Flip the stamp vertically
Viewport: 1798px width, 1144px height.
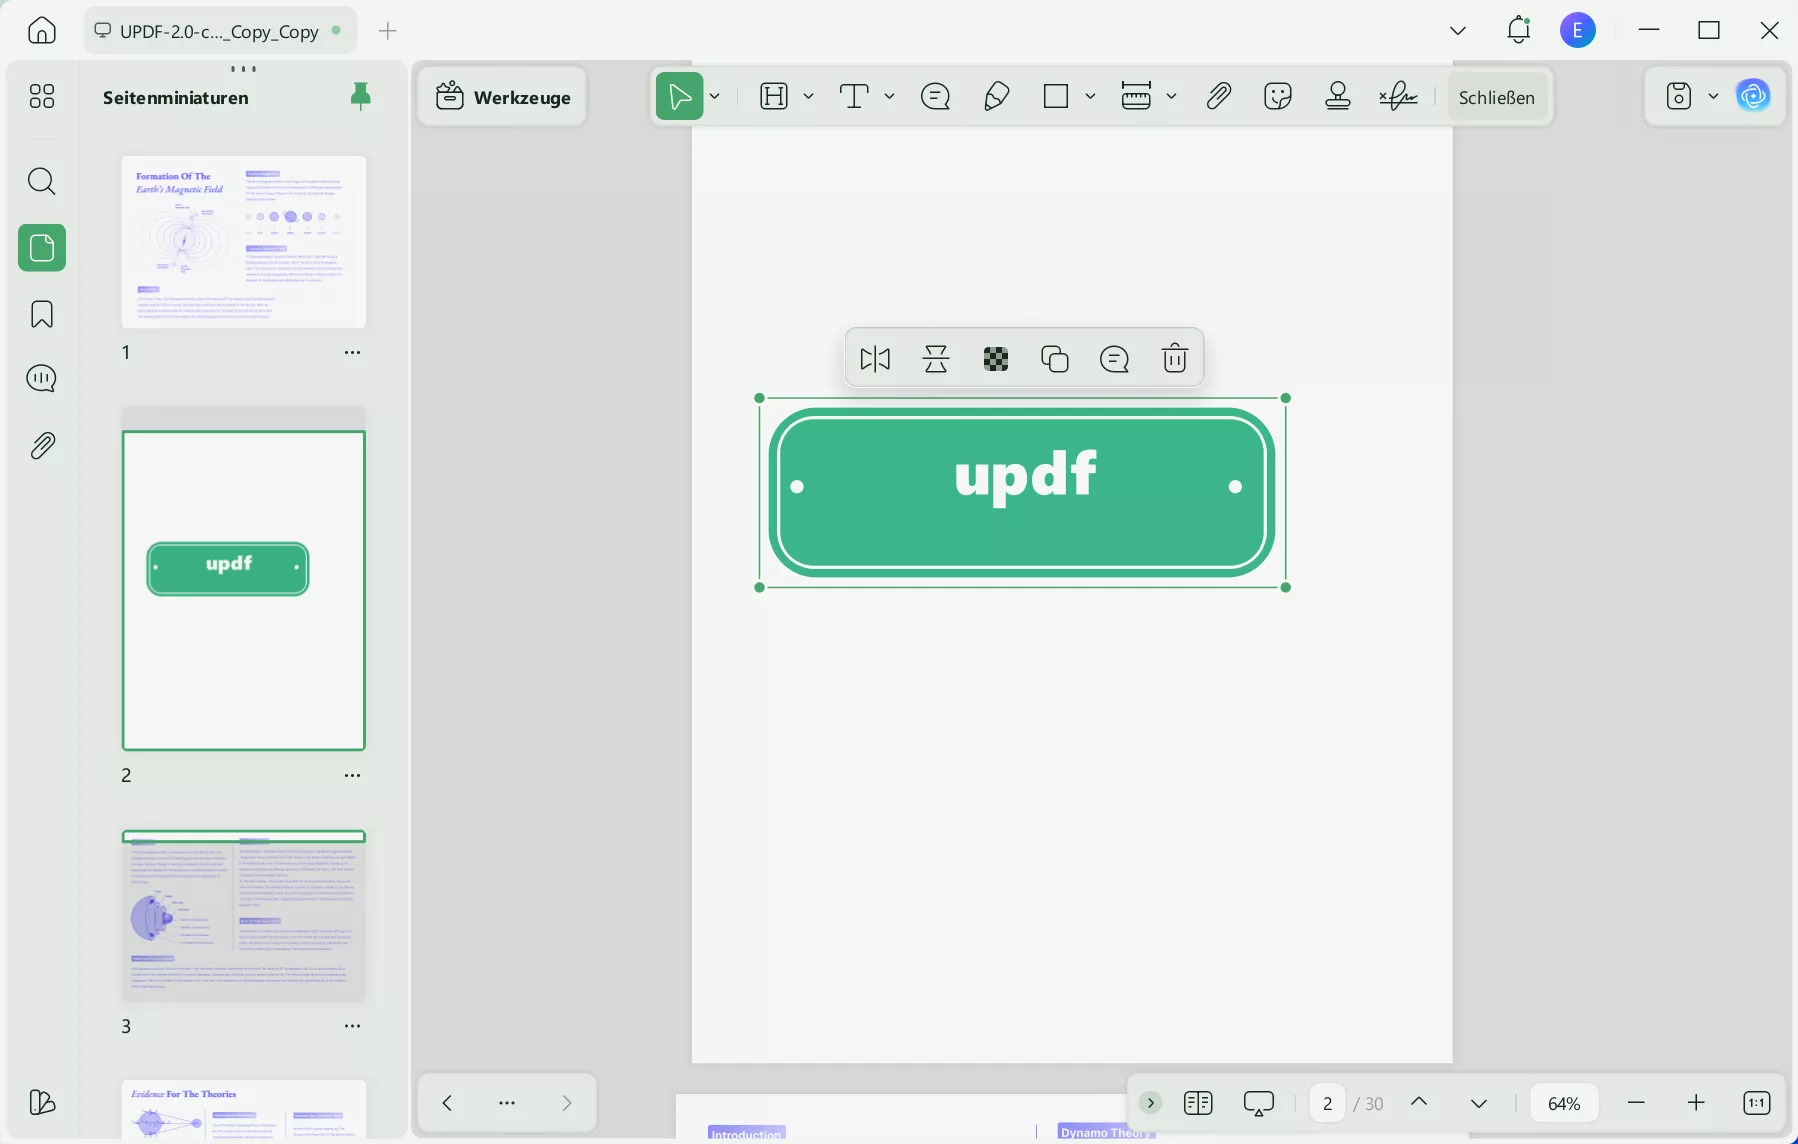tap(936, 359)
